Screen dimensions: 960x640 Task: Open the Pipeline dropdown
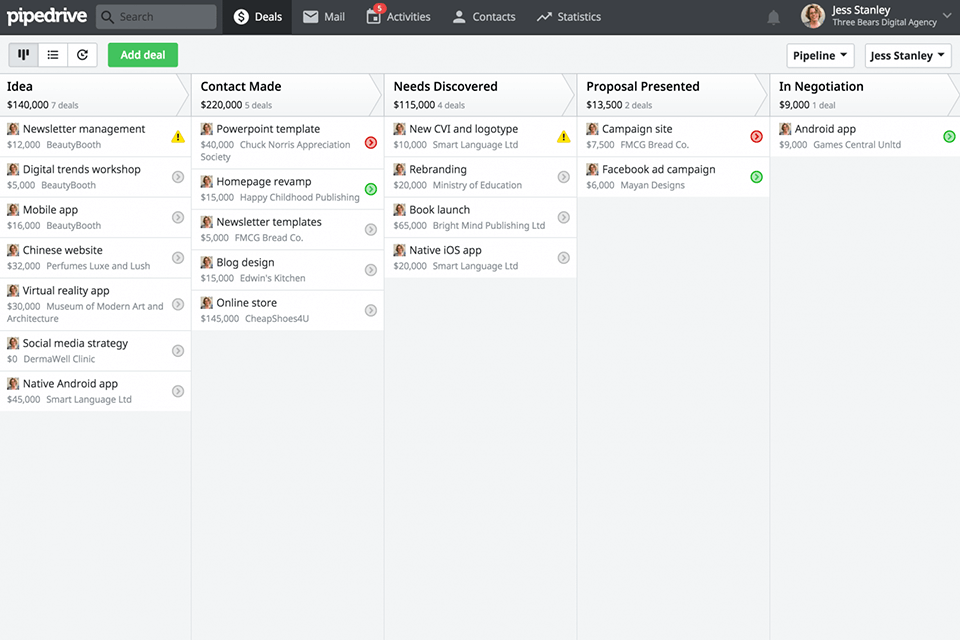tap(820, 56)
